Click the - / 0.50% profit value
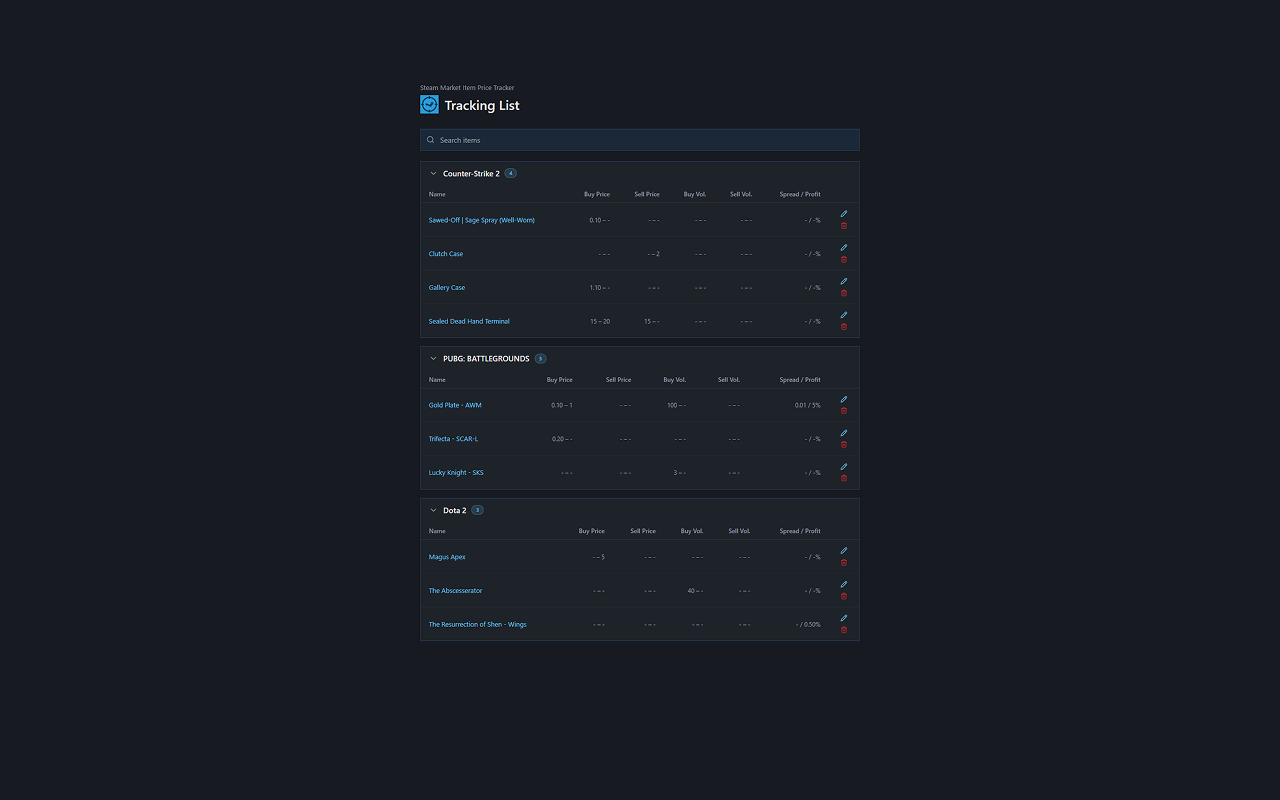Image resolution: width=1280 pixels, height=800 pixels. (809, 624)
